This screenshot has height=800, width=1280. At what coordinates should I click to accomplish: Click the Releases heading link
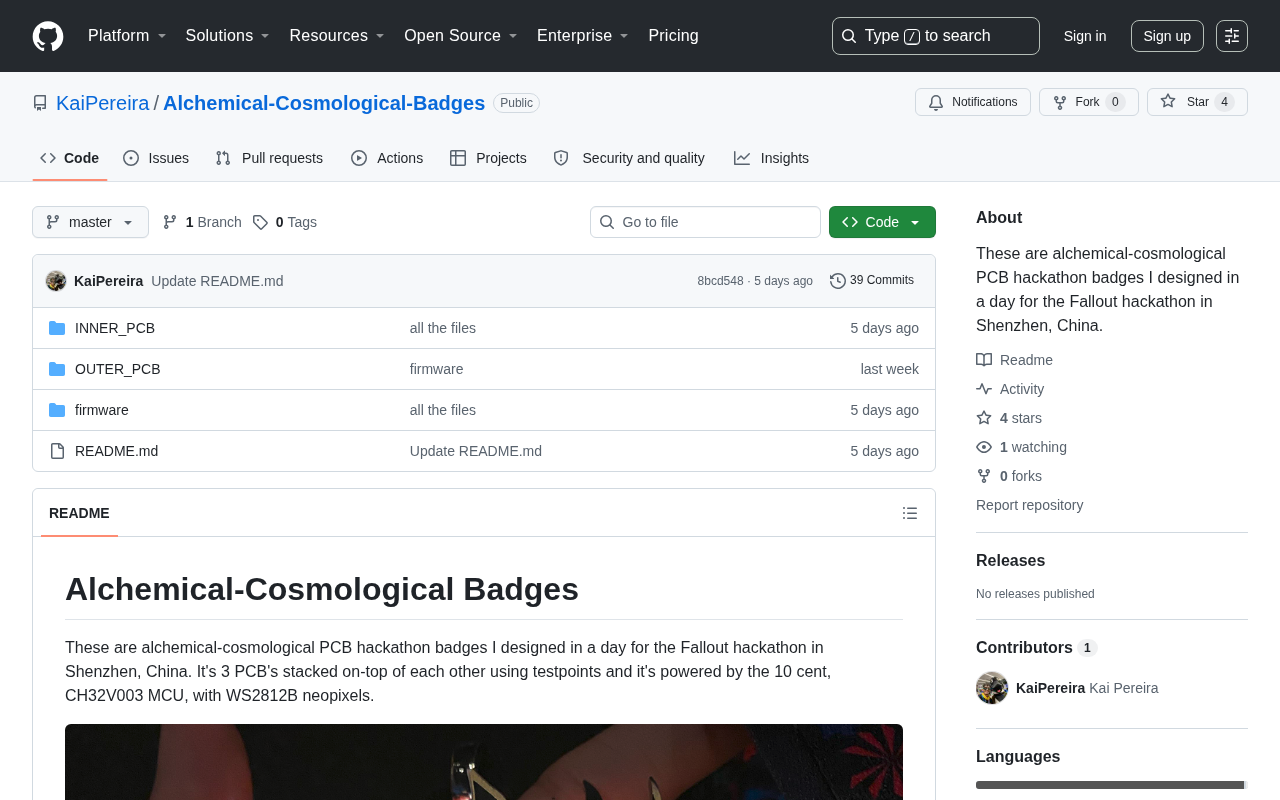click(1011, 561)
